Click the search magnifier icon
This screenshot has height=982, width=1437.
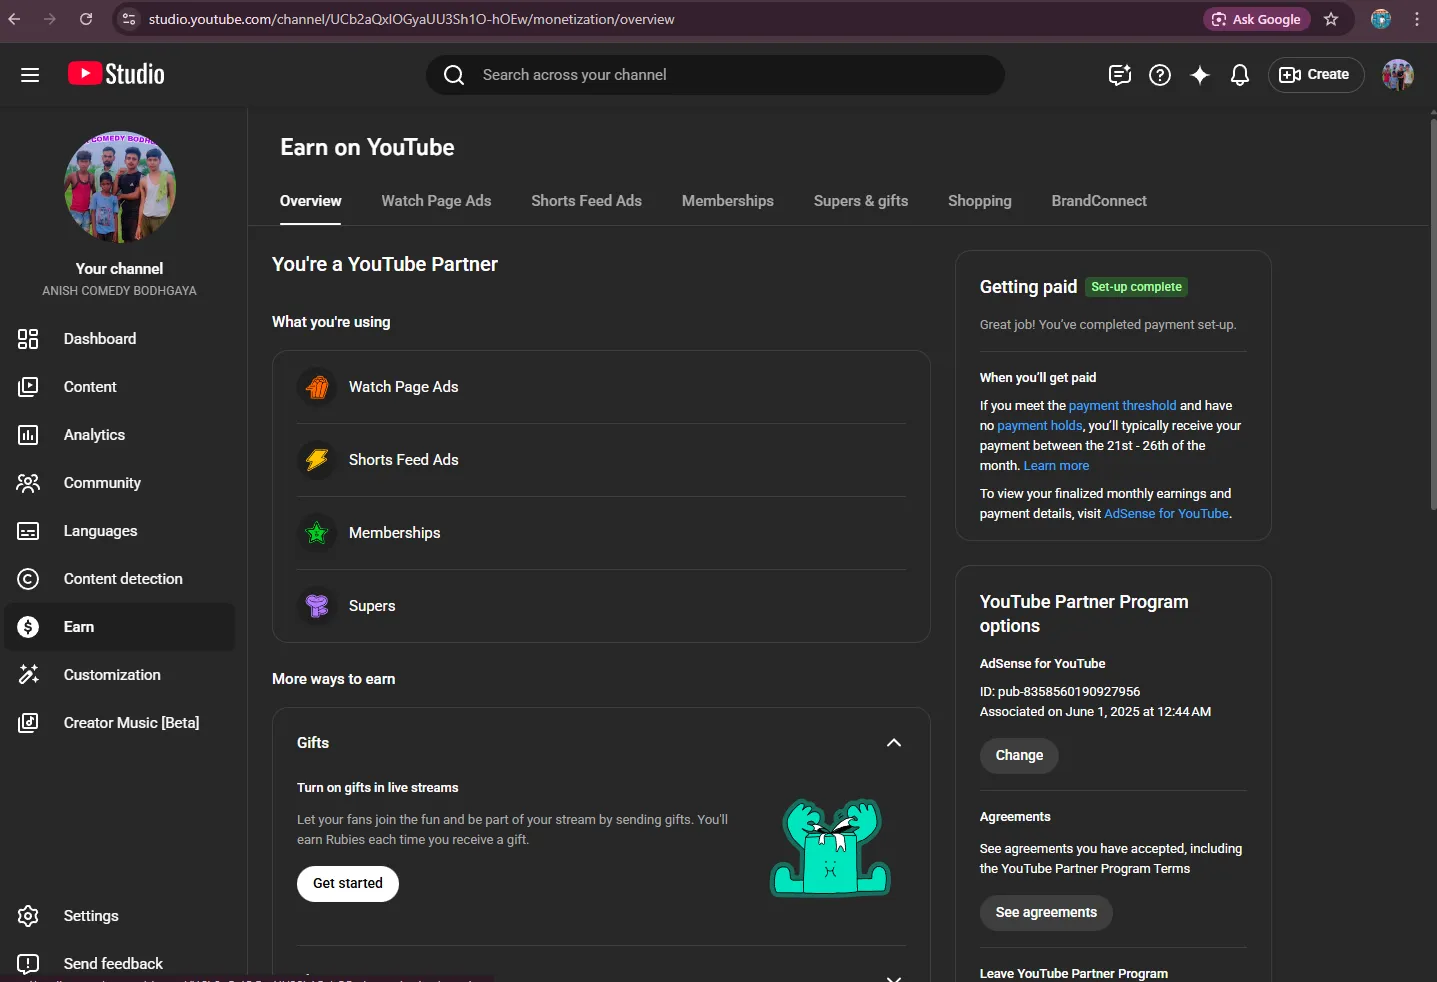coord(454,75)
